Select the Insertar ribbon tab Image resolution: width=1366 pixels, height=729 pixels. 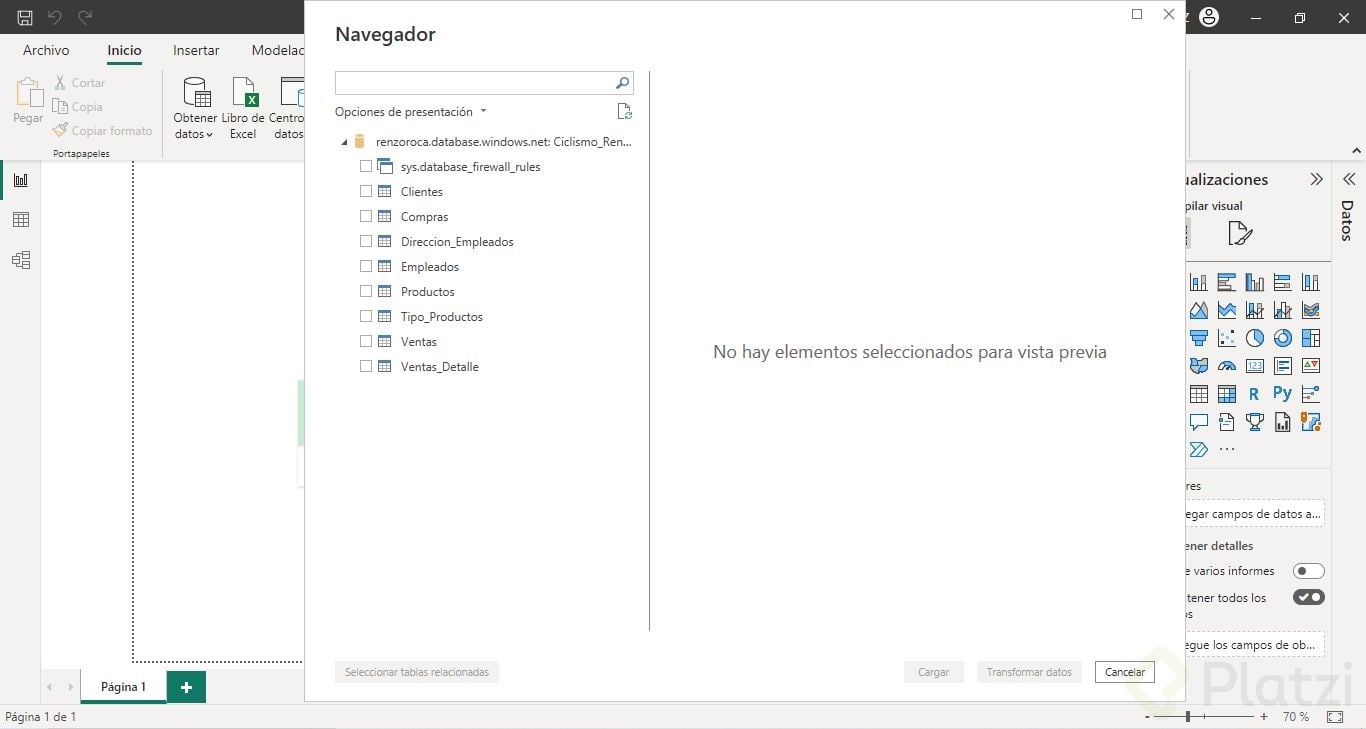(196, 50)
